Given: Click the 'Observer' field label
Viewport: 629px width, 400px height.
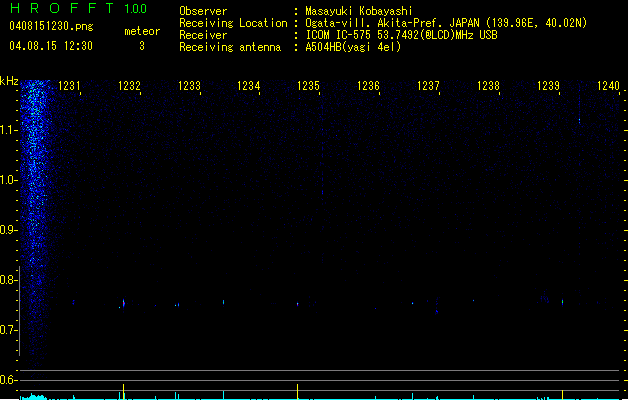Looking at the screenshot, I should tap(203, 11).
